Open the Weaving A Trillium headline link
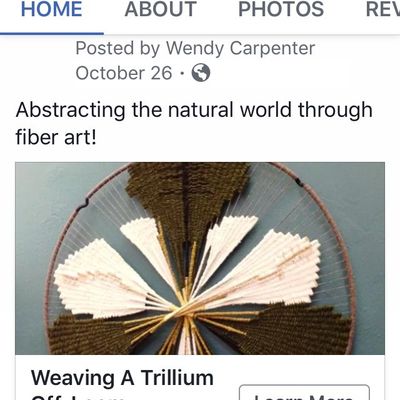This screenshot has width=400, height=400. pyautogui.click(x=122, y=378)
